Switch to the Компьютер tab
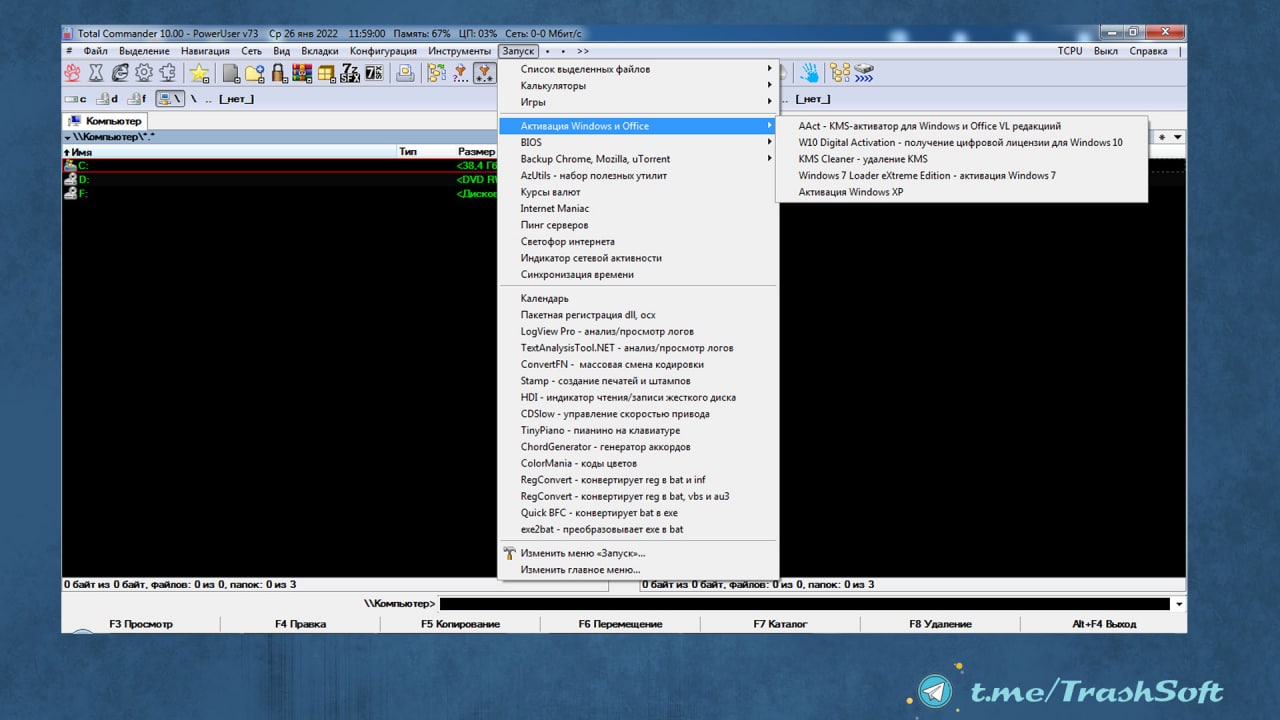Viewport: 1280px width, 720px height. click(x=106, y=121)
